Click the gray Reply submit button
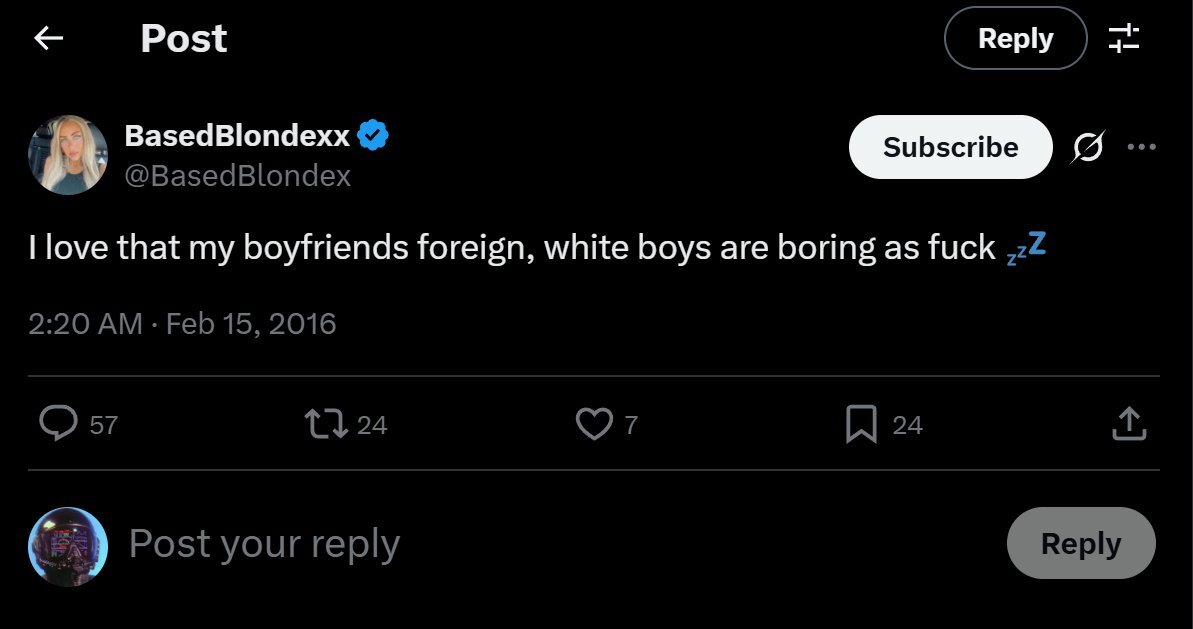1193x629 pixels. click(1081, 543)
